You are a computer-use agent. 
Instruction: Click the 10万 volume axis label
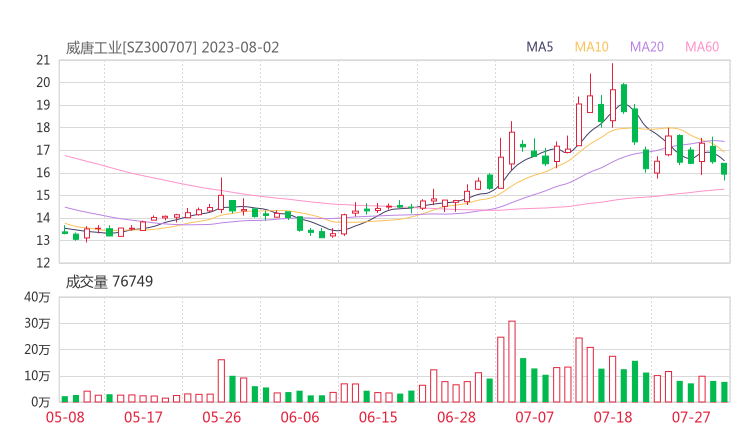[x=37, y=376]
